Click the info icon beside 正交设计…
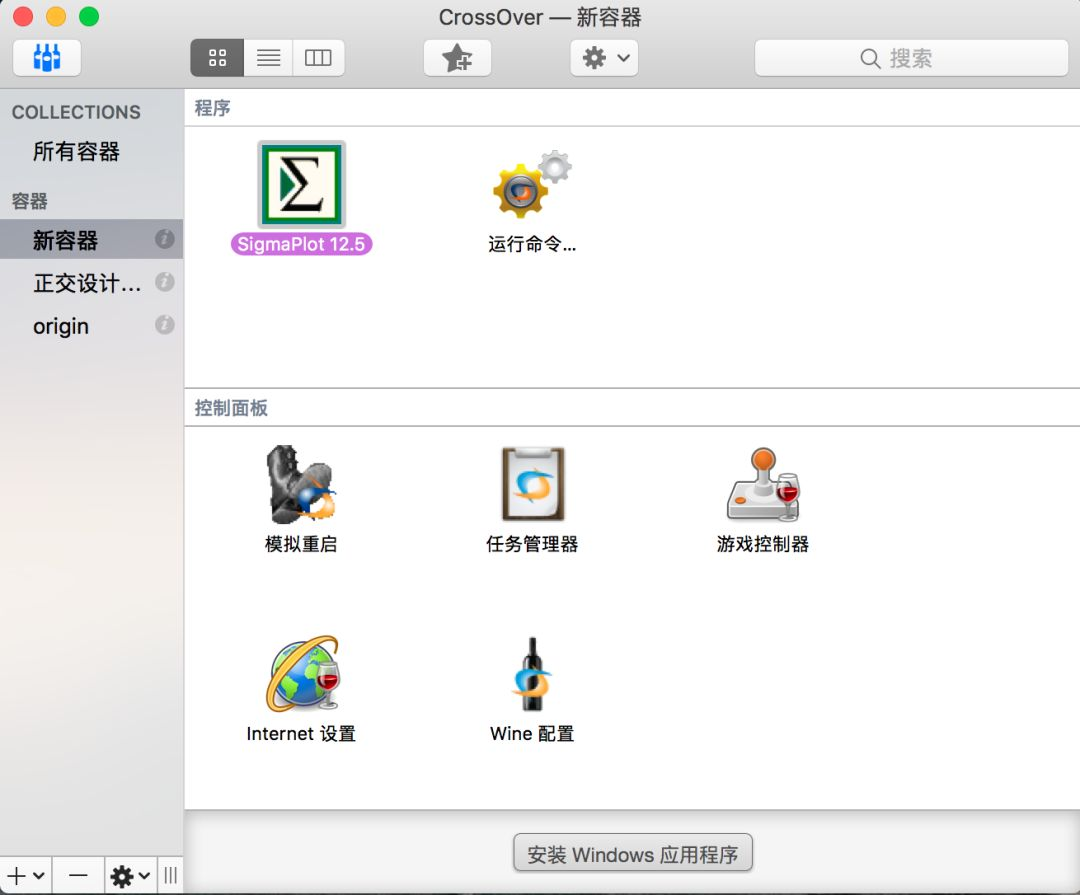The height and width of the screenshot is (895, 1080). (x=165, y=282)
